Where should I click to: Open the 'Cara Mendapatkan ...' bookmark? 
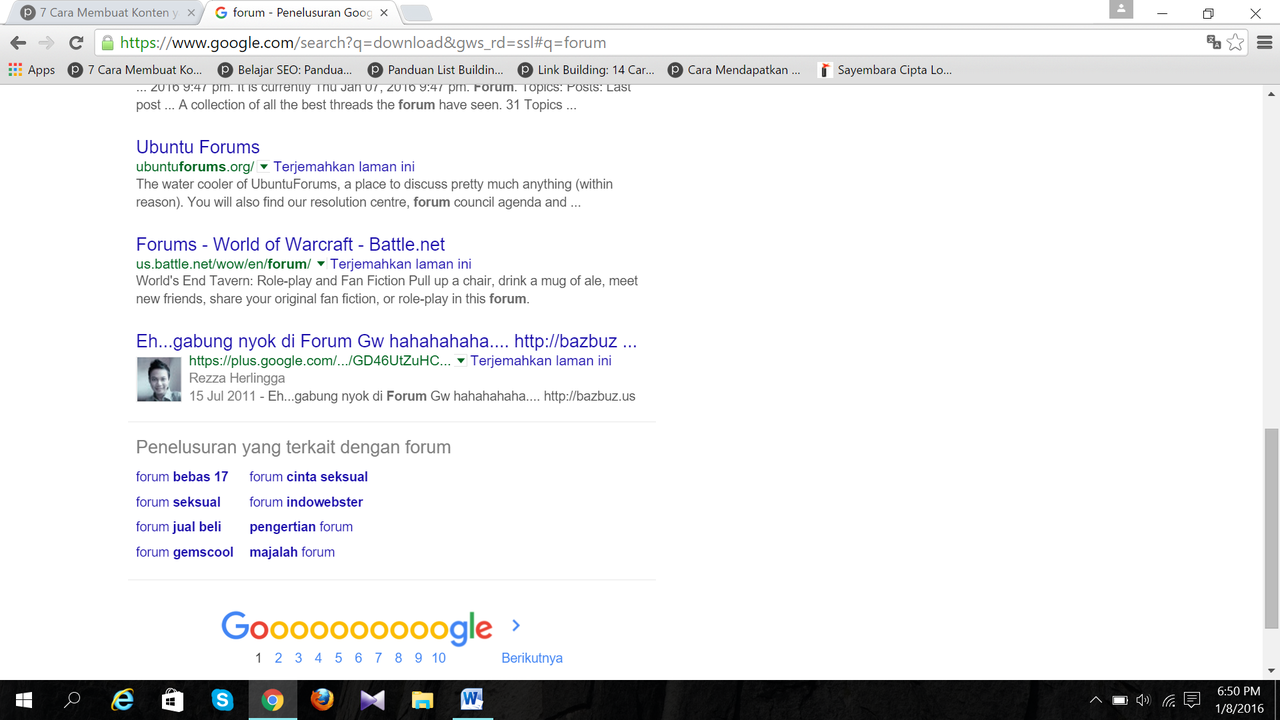tap(735, 70)
